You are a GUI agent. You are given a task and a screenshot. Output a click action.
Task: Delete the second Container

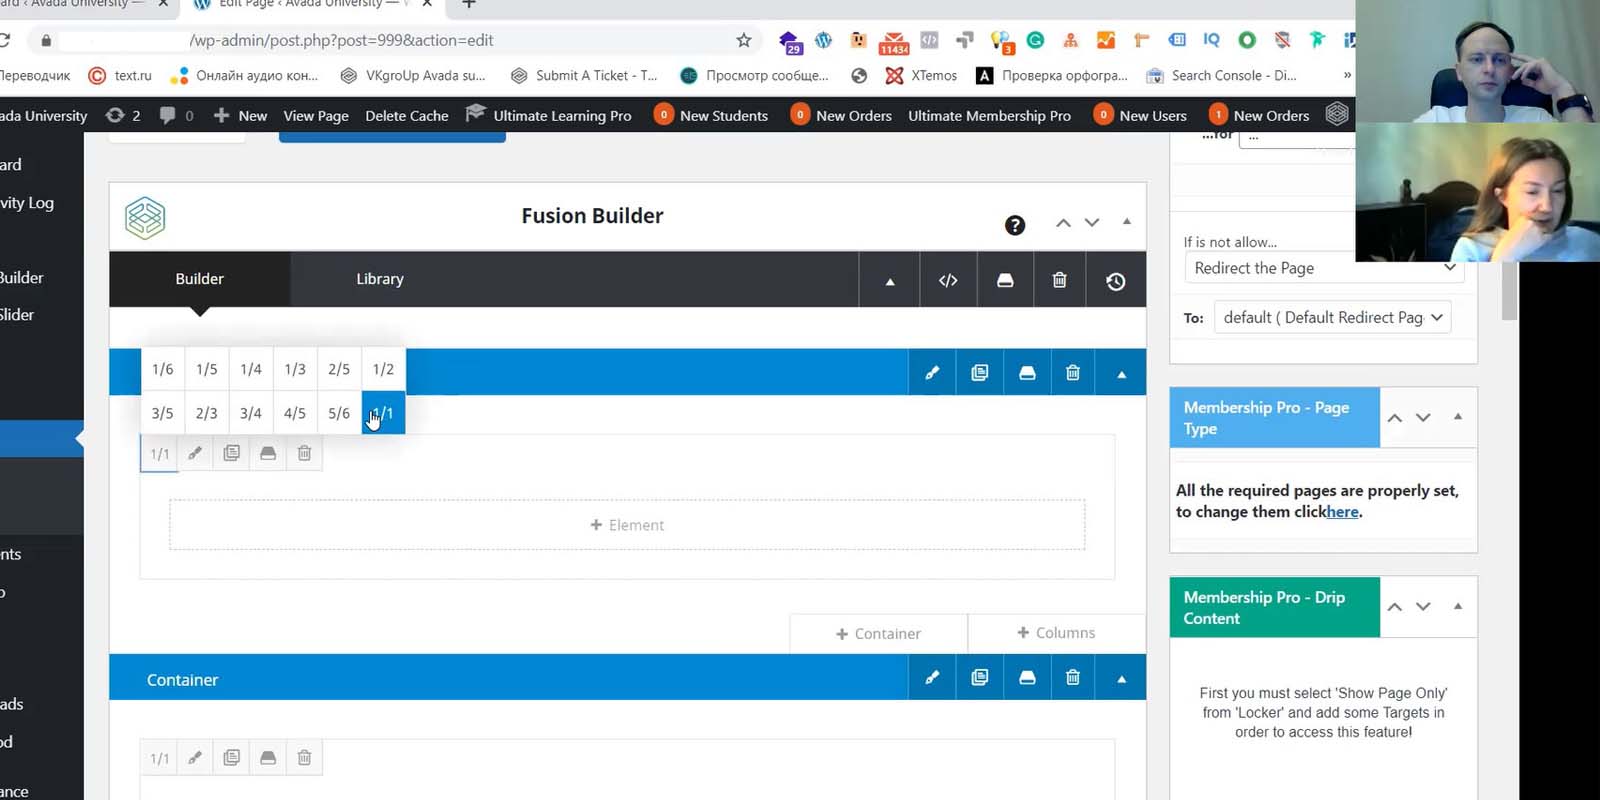[x=1073, y=678]
